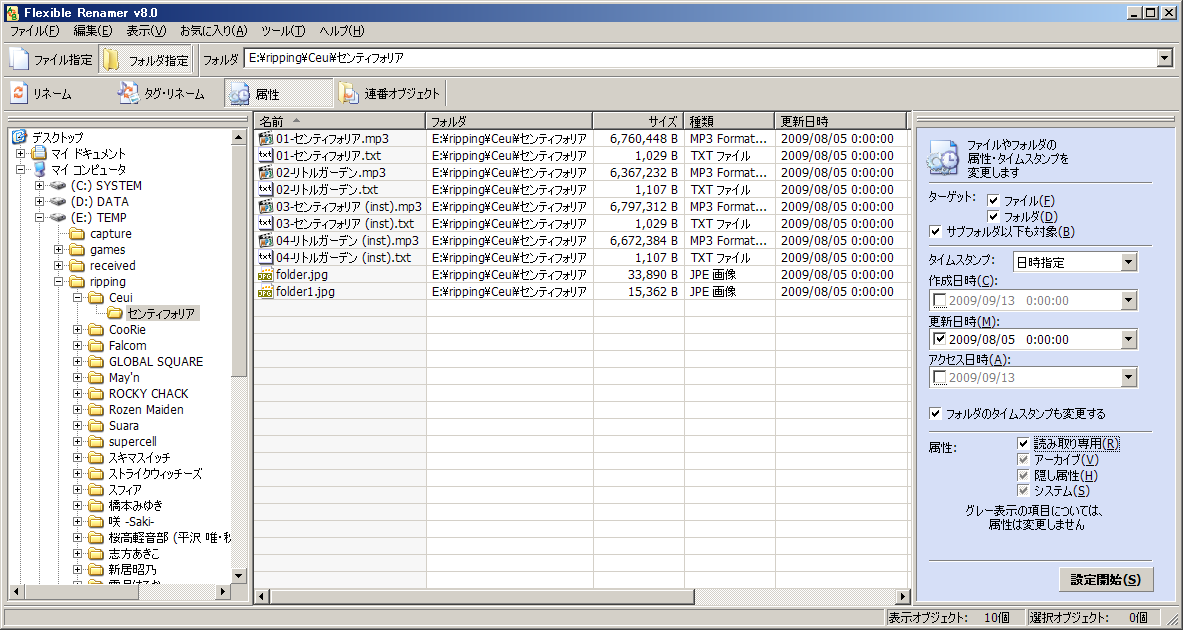Open the ツール(T) menu
This screenshot has height=630, width=1183.
[283, 31]
